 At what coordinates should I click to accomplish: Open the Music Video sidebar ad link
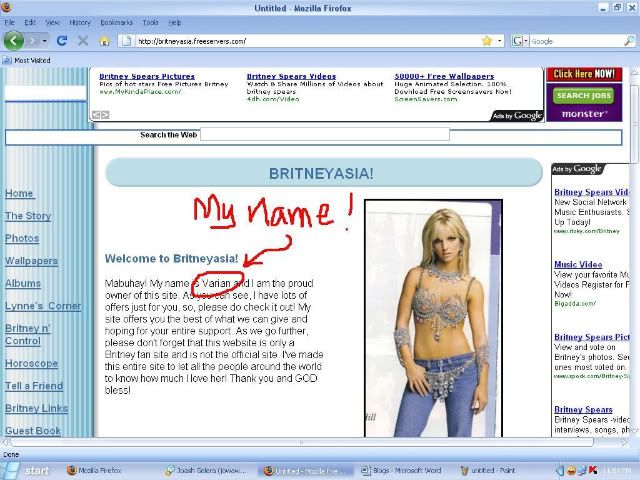578,264
